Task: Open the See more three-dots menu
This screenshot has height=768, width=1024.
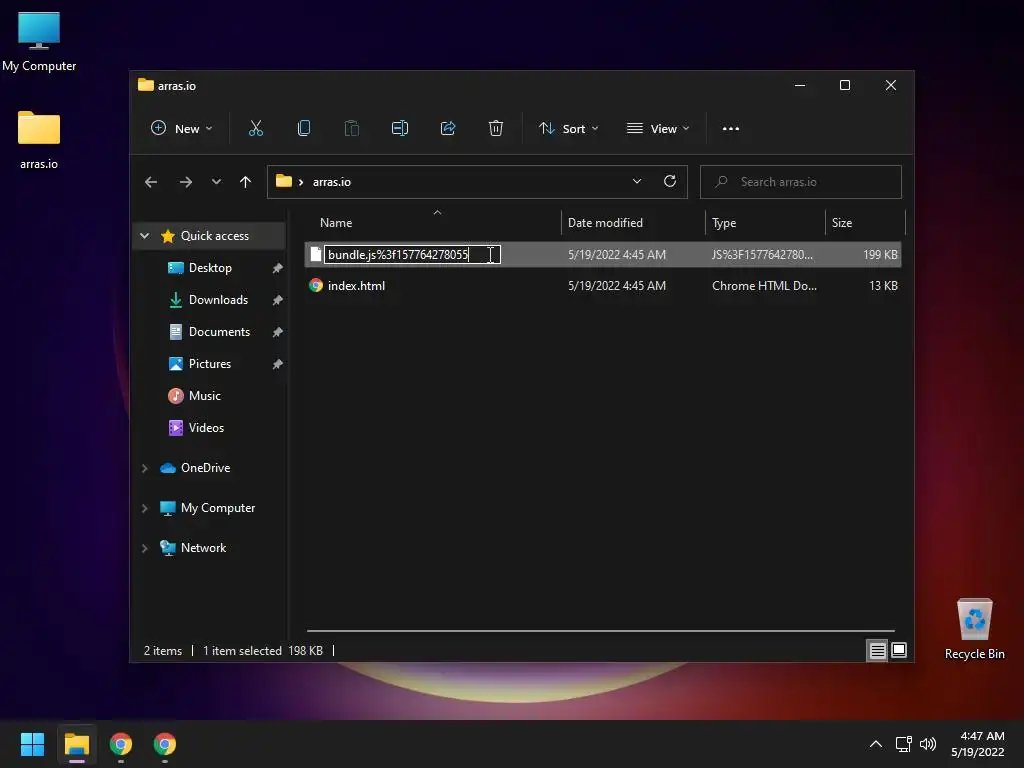Action: [731, 129]
